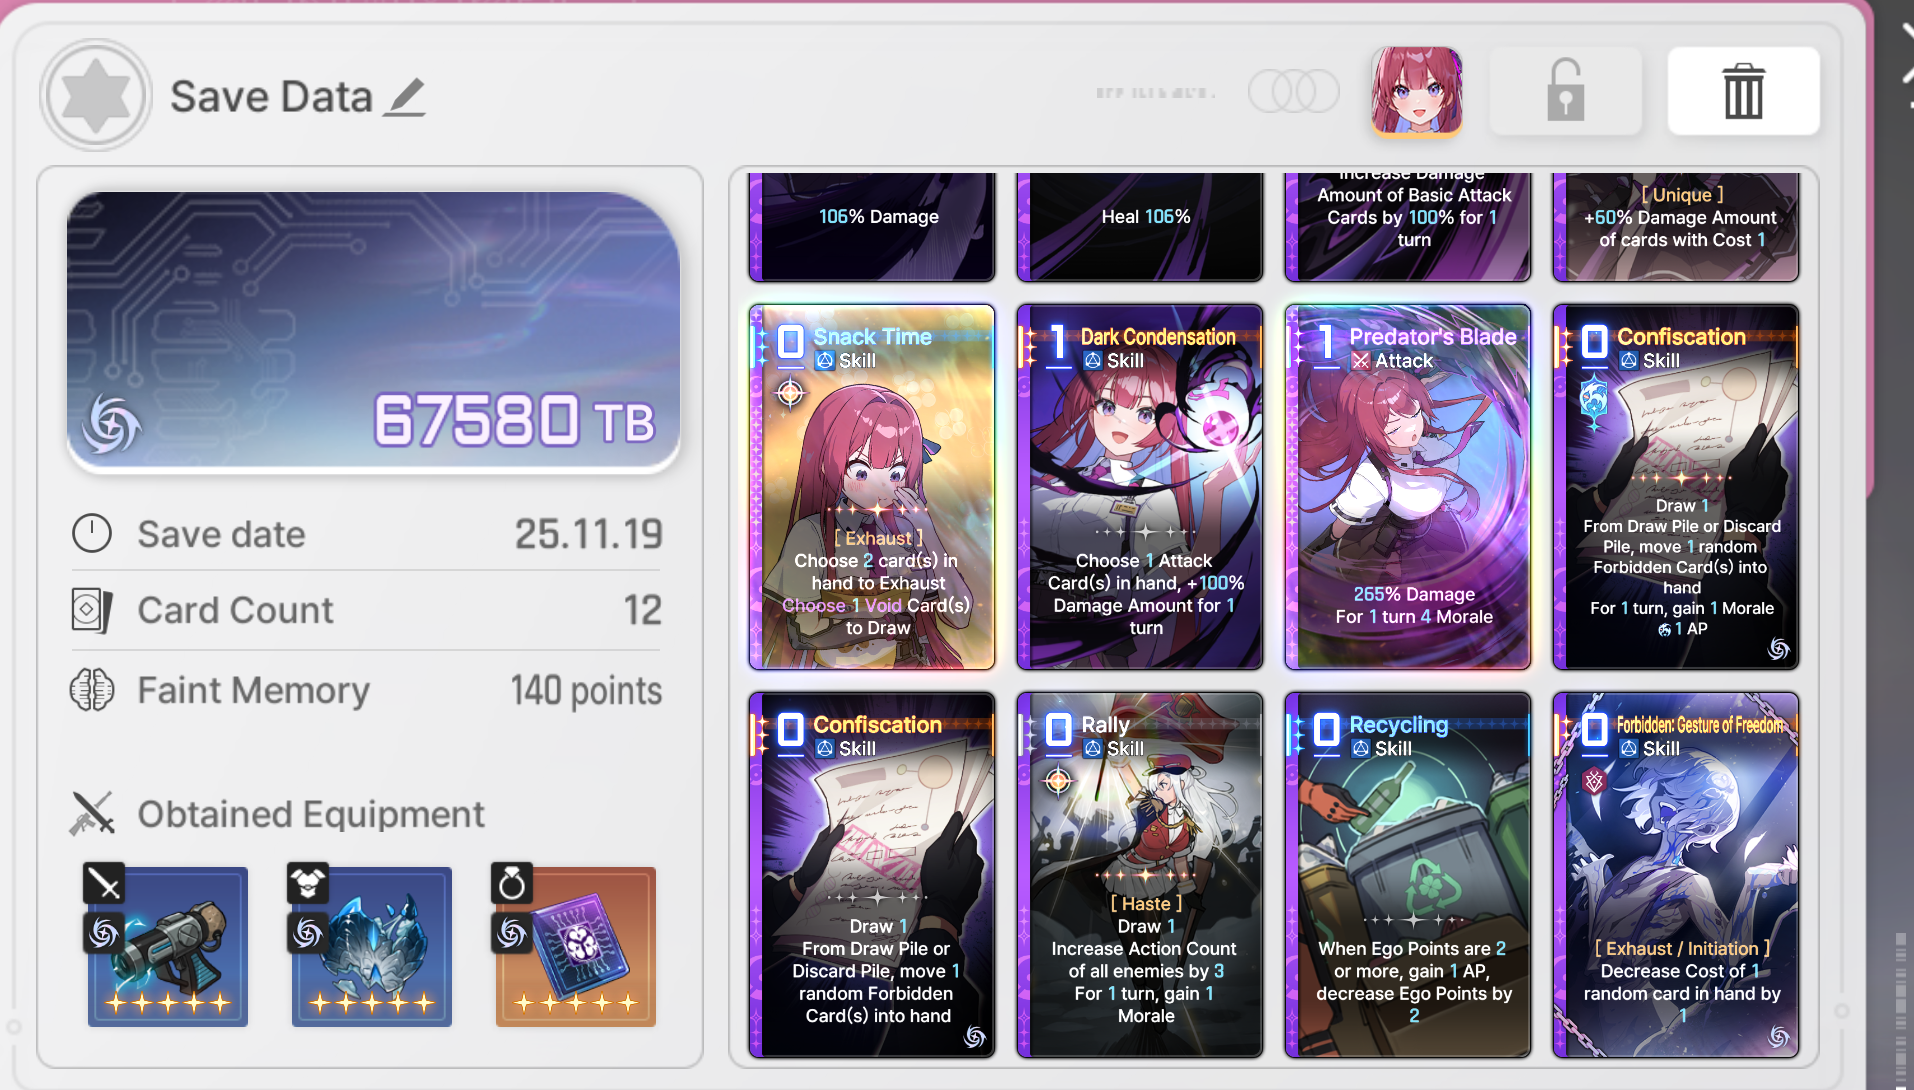Viewport: 1914px width, 1090px height.
Task: Open Forbidden: Gesture of Freedom card
Action: (1676, 875)
